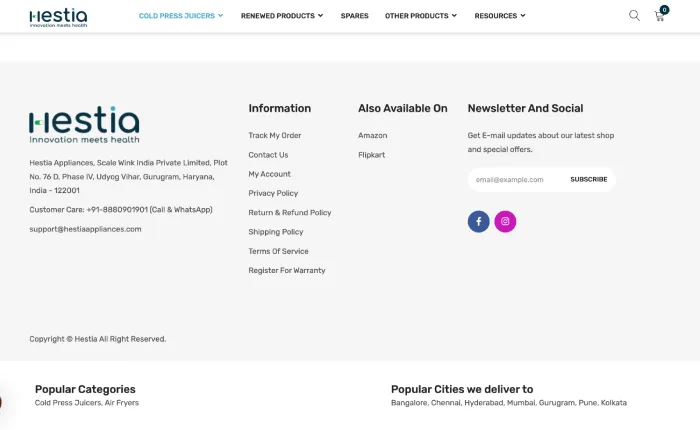Expand the Resources dropdown
Viewport: 700px width, 430px height.
500,16
